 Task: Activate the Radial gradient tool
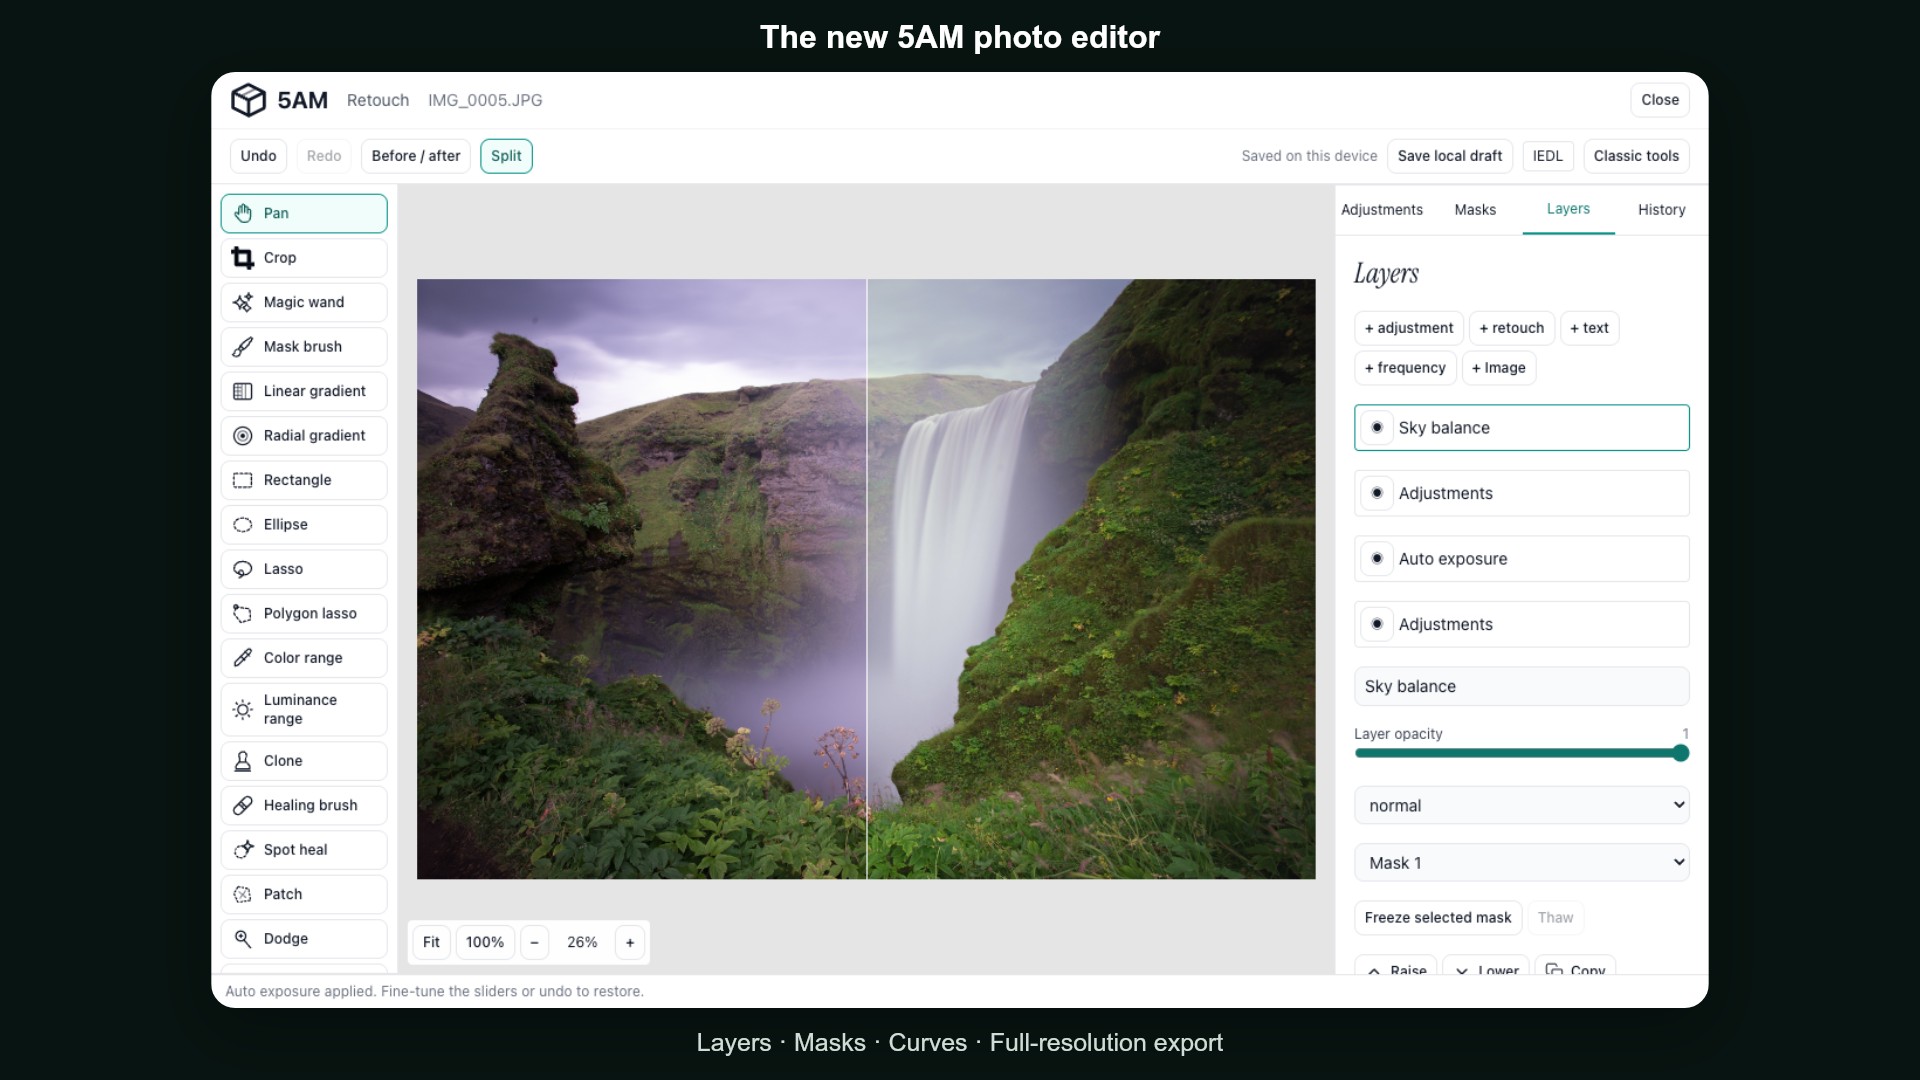coord(304,435)
